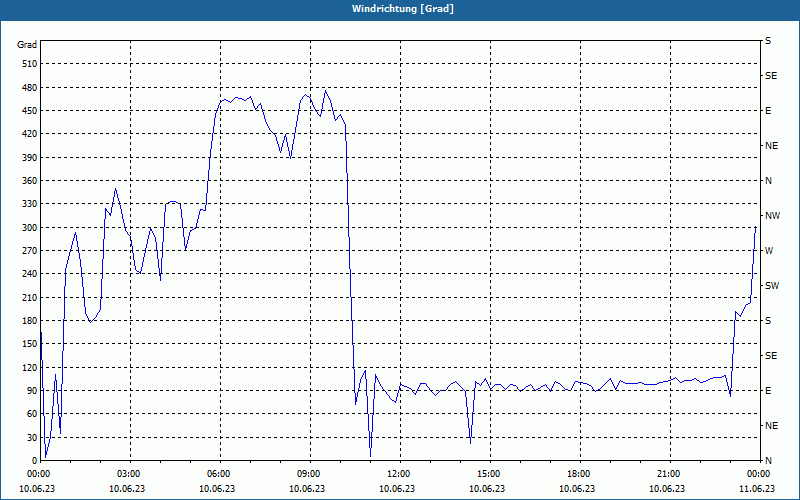Image resolution: width=800 pixels, height=500 pixels.
Task: Select the NE compass label level with 30
Action: pyautogui.click(x=771, y=426)
